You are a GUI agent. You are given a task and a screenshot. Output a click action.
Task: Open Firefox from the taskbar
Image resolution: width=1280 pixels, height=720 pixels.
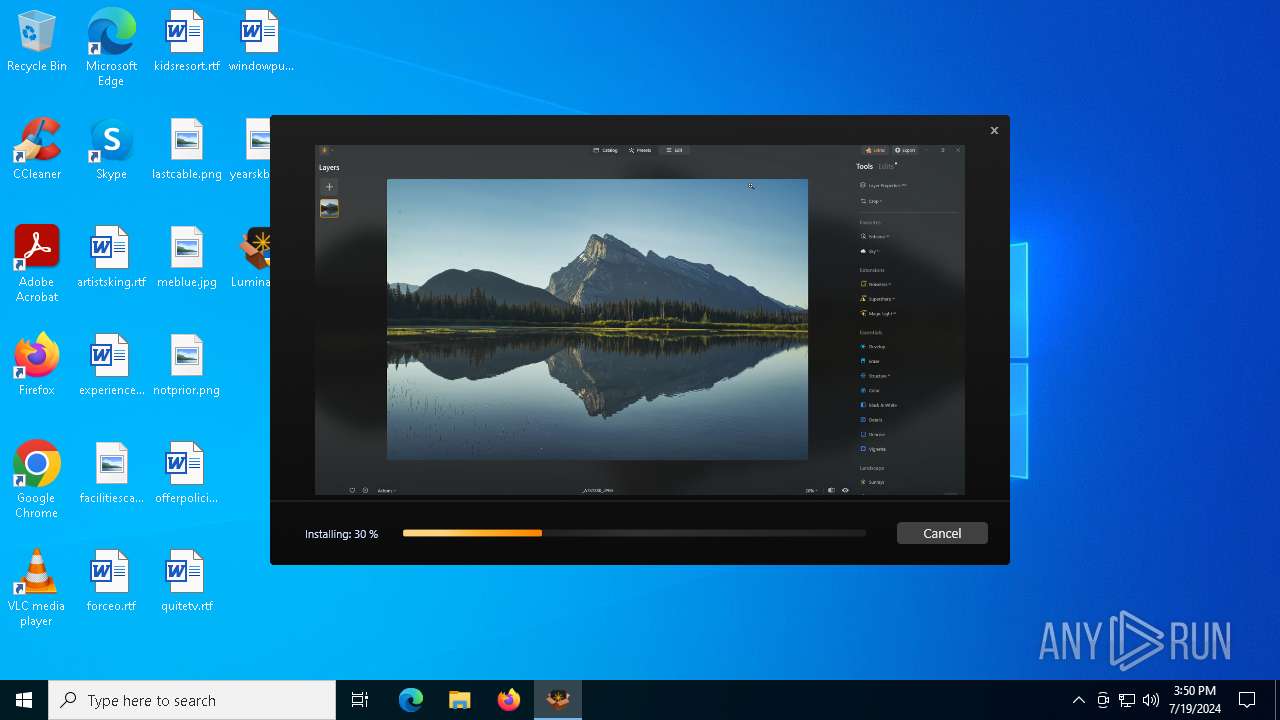tap(509, 700)
